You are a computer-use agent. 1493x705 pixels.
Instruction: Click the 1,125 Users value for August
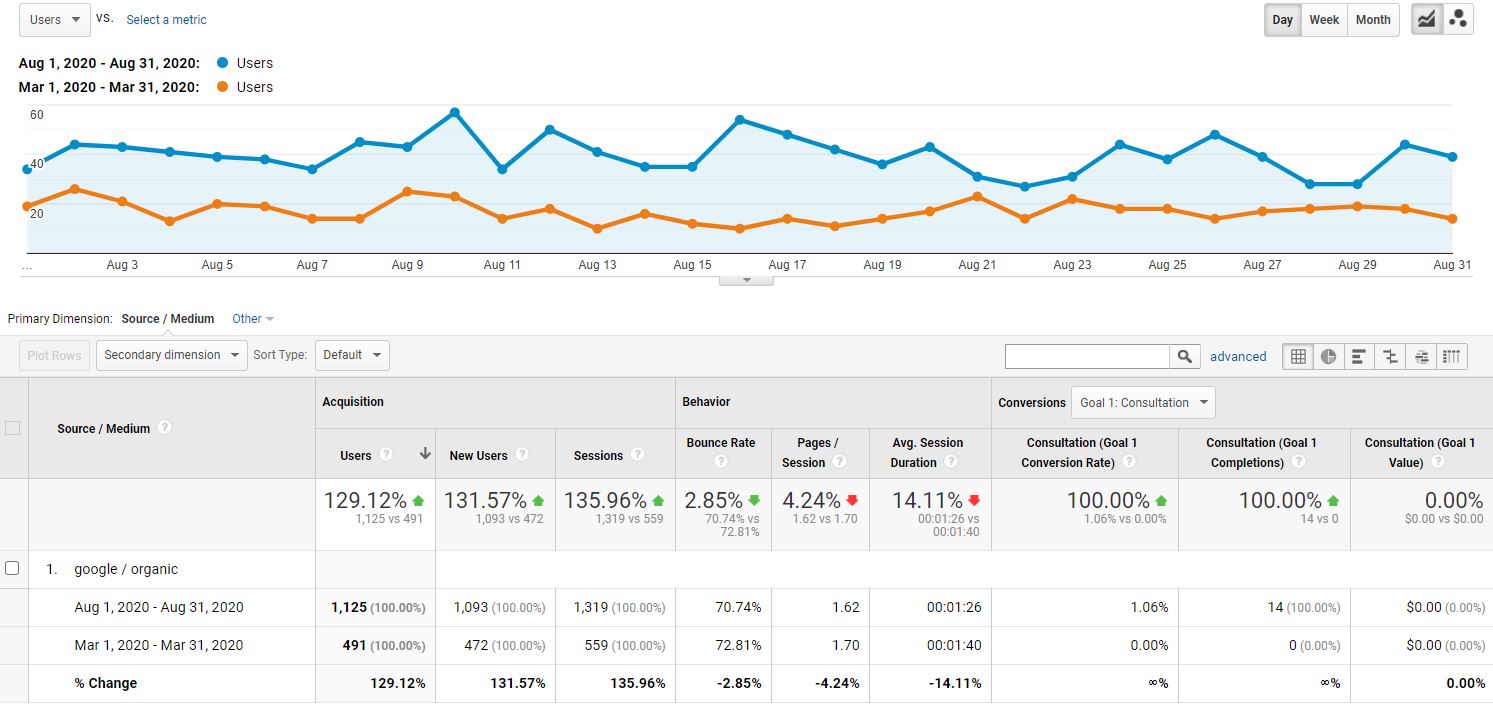(349, 607)
